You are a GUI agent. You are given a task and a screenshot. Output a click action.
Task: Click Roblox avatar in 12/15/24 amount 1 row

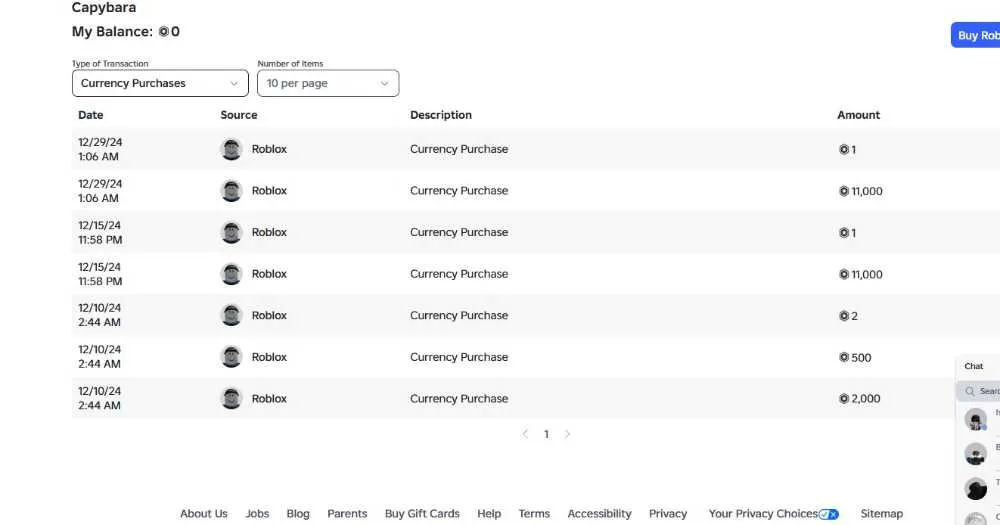coord(231,232)
